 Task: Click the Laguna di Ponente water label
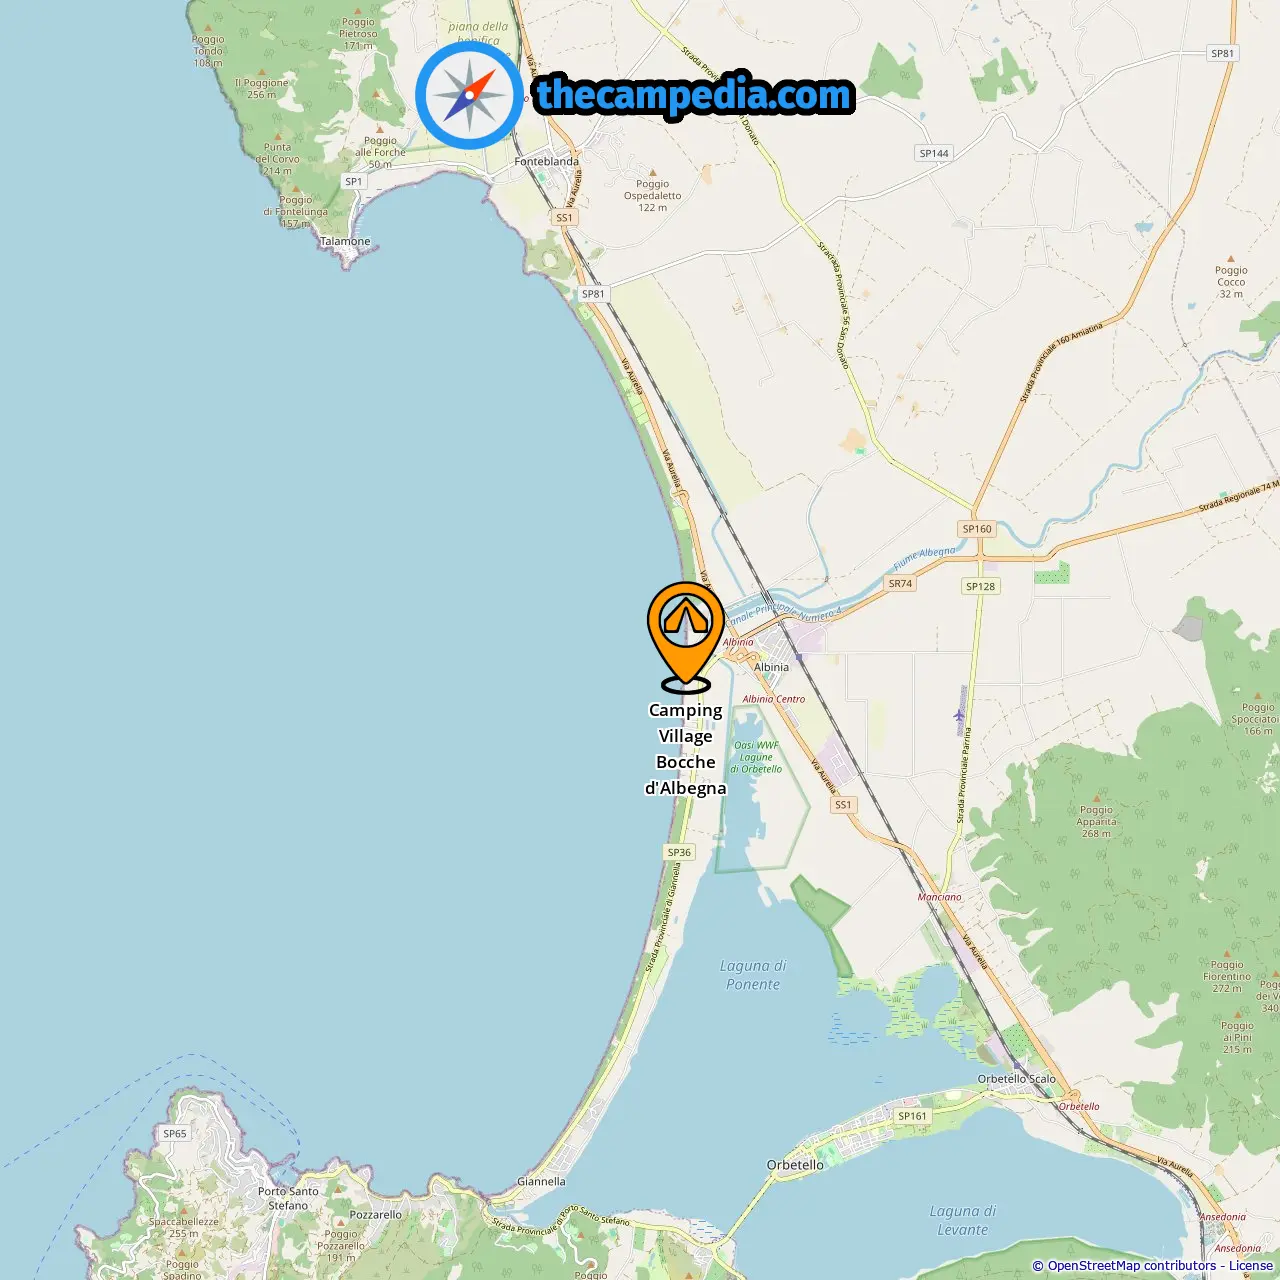753,975
